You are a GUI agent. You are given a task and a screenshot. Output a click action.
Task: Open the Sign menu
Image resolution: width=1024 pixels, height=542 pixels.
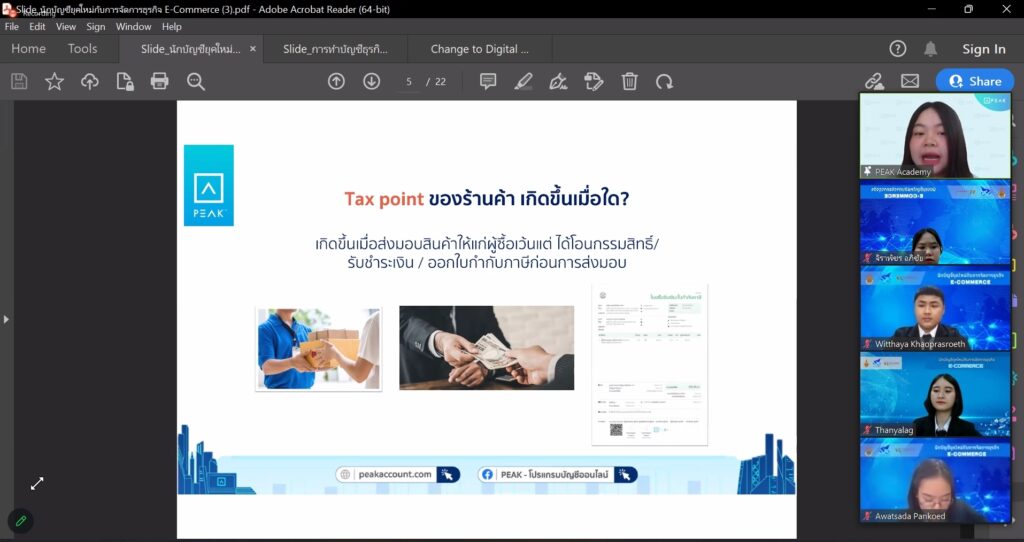click(95, 27)
